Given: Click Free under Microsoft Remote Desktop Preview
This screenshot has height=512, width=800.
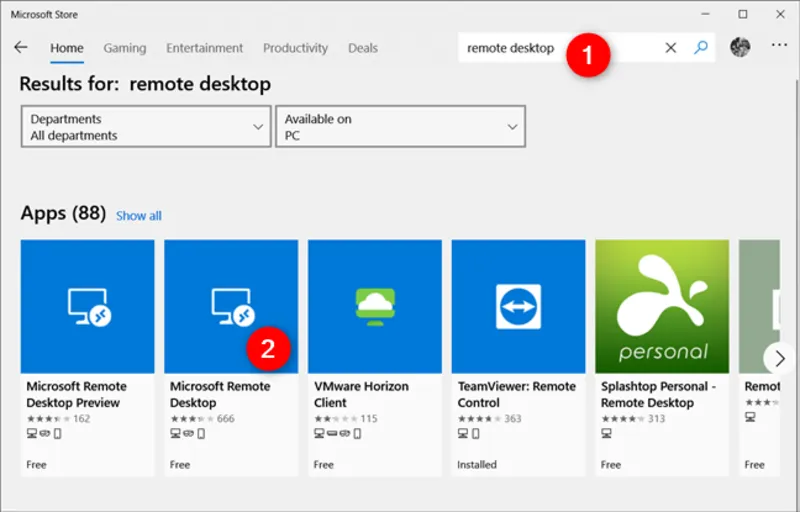Looking at the screenshot, I should [36, 465].
